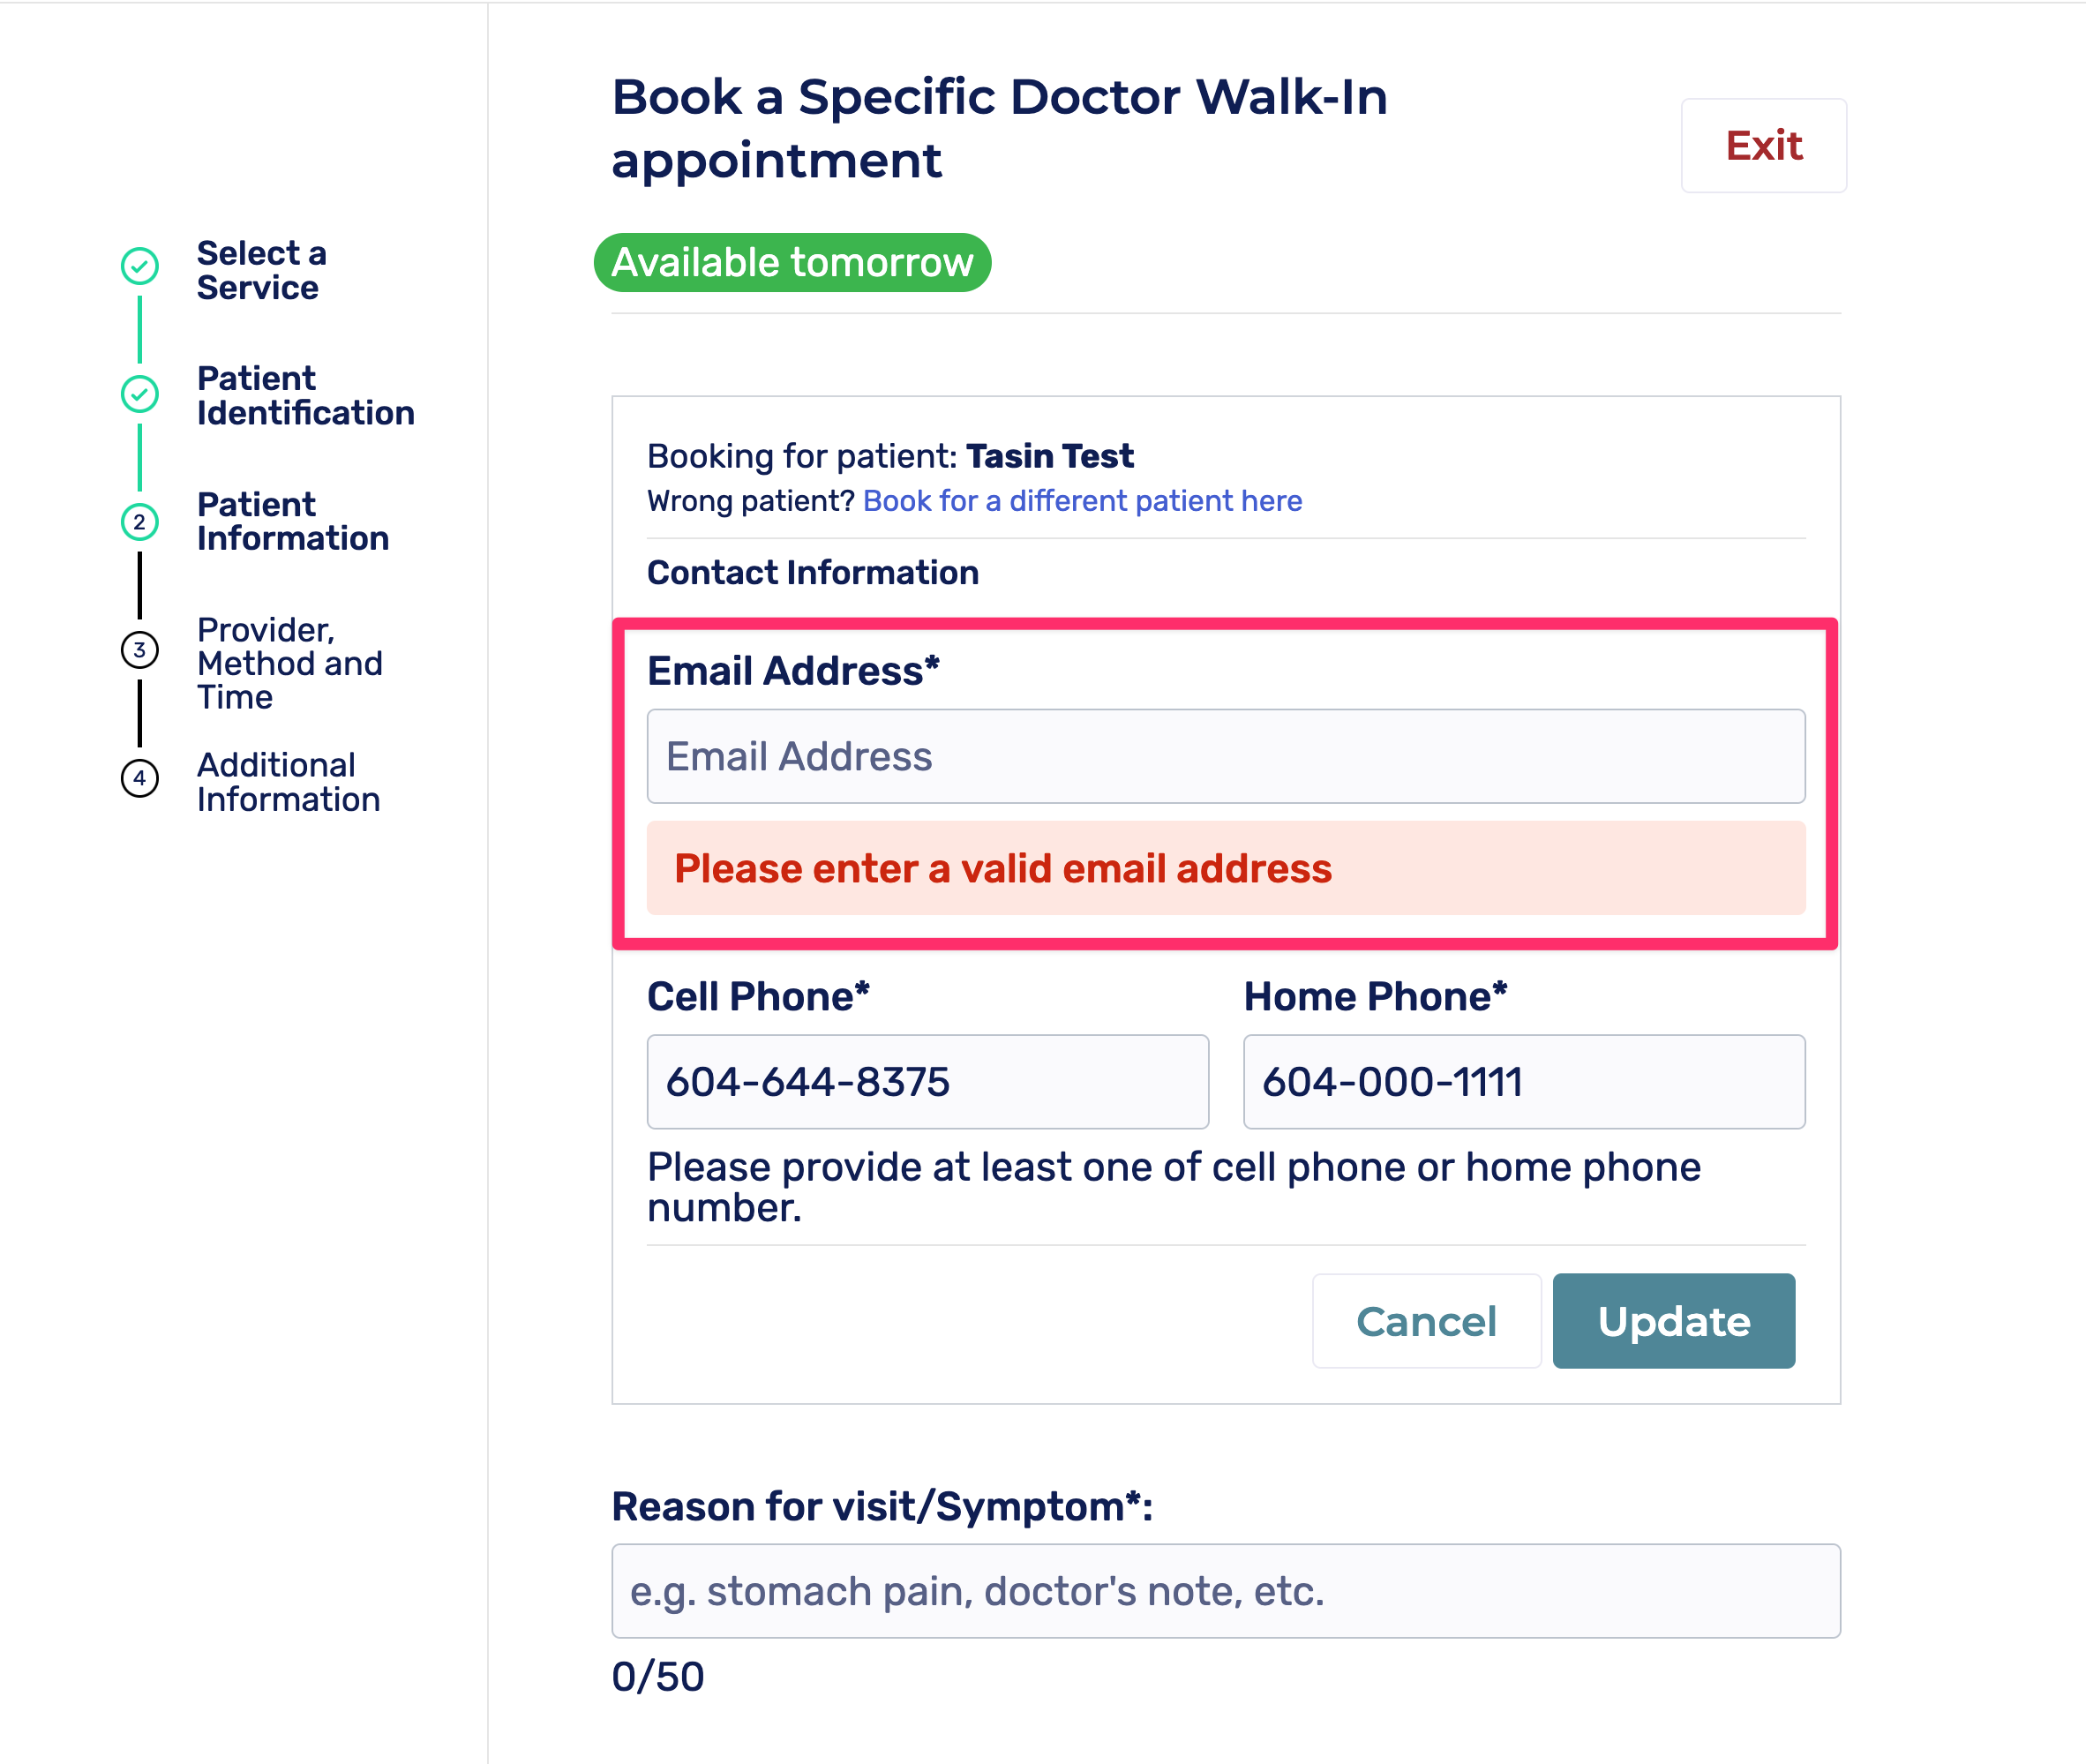Click the step 4 circle icon

pyautogui.click(x=140, y=778)
